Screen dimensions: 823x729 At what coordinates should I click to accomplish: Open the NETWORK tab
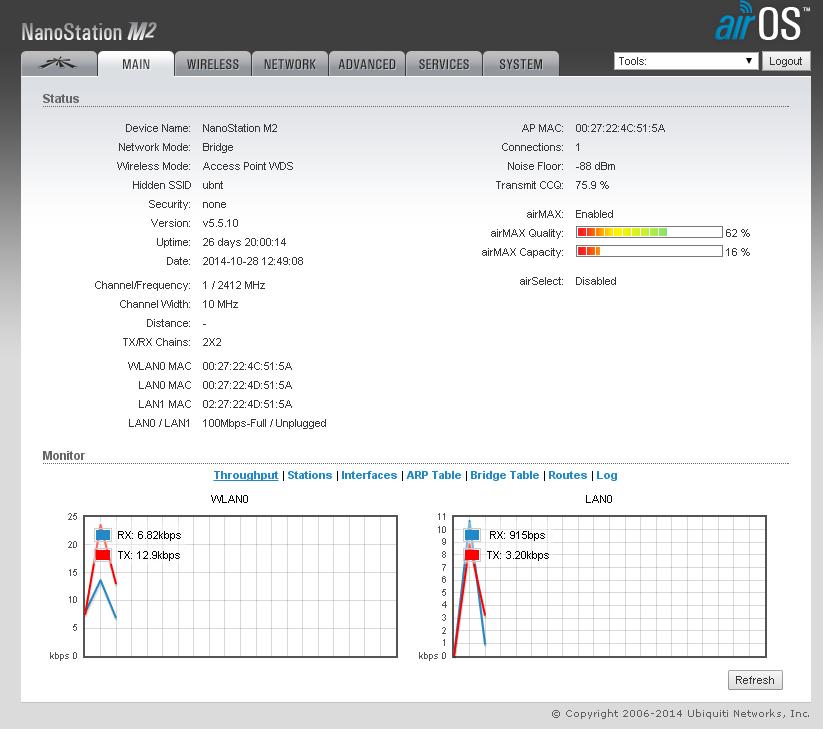point(290,64)
